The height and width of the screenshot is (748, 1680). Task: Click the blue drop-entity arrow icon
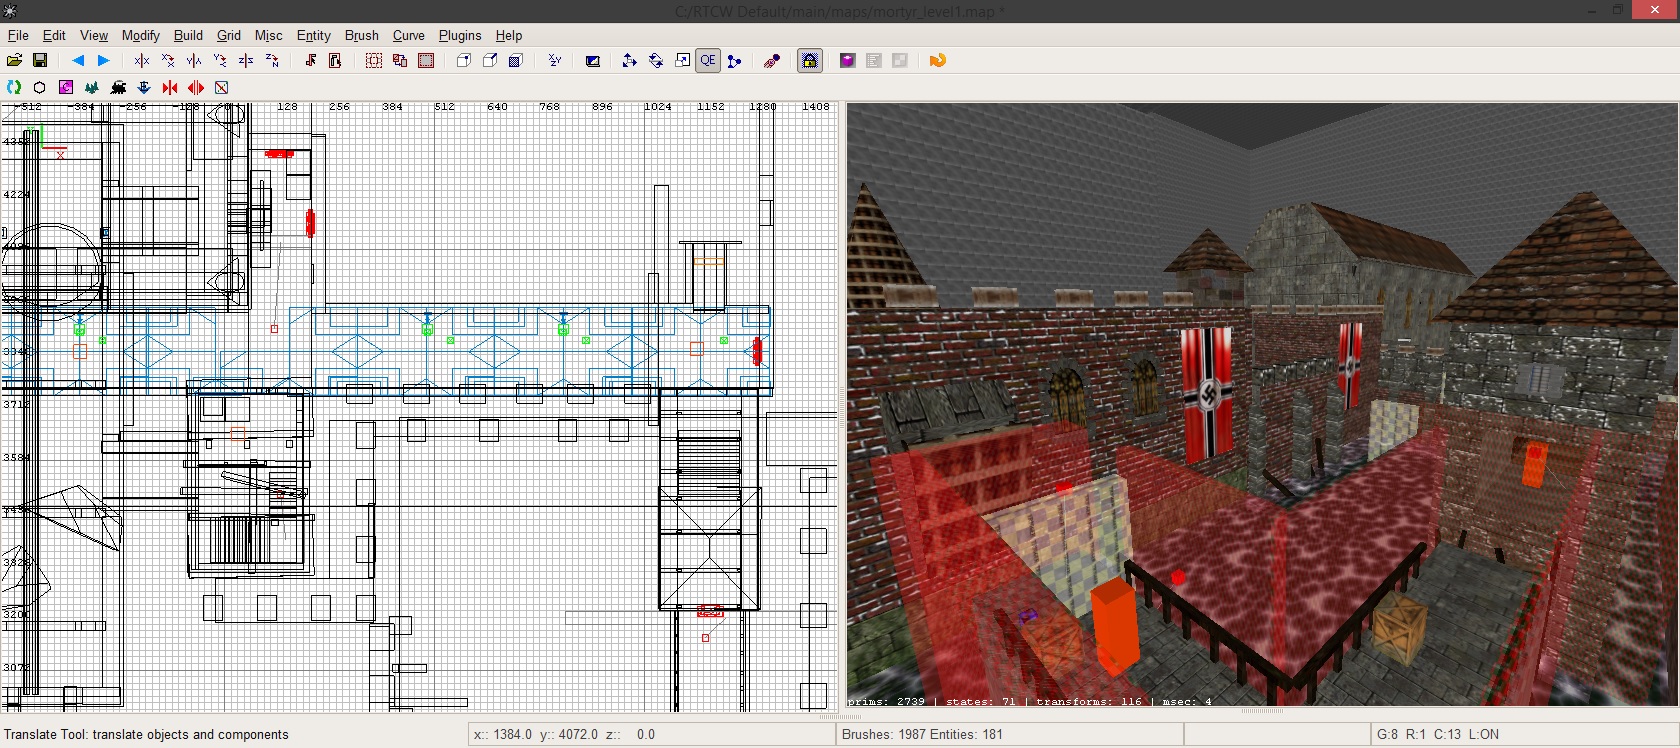pyautogui.click(x=144, y=87)
